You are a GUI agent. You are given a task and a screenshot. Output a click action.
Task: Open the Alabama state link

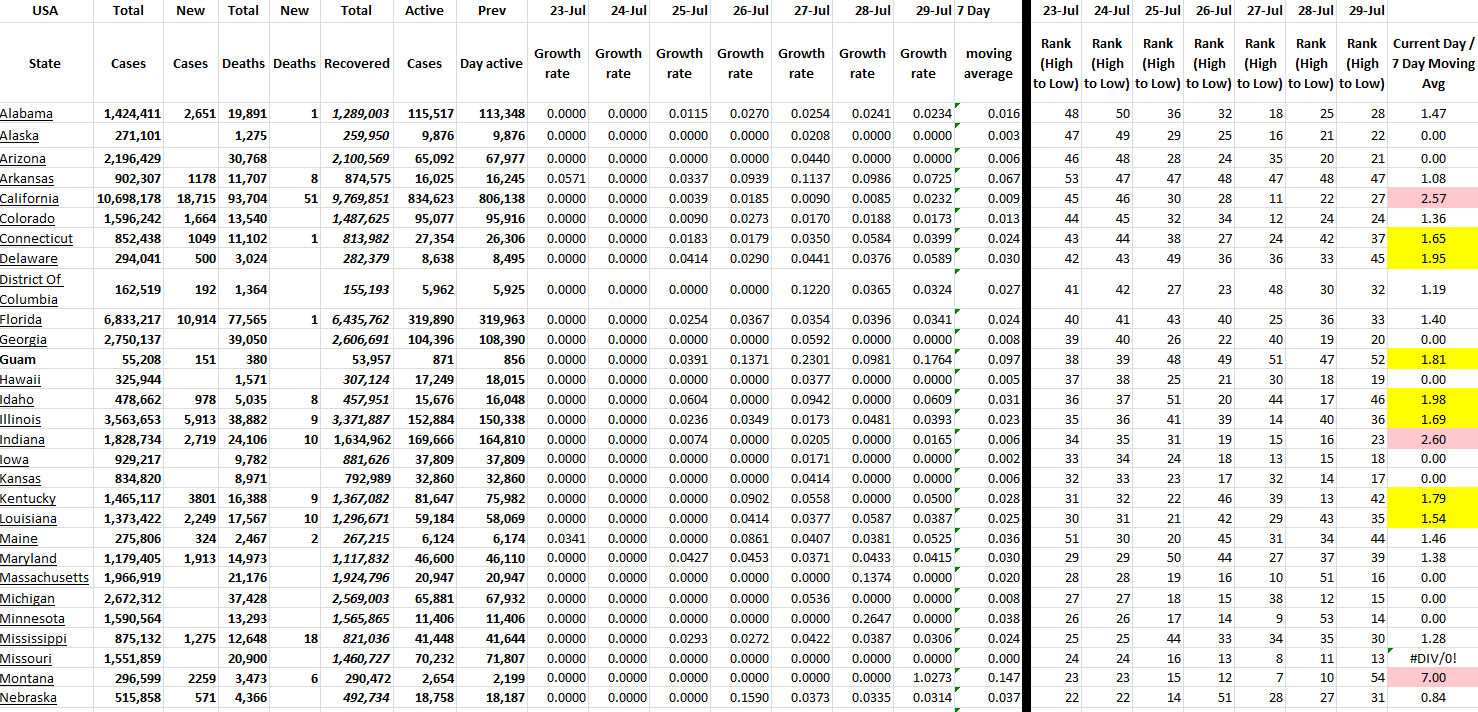tap(27, 114)
